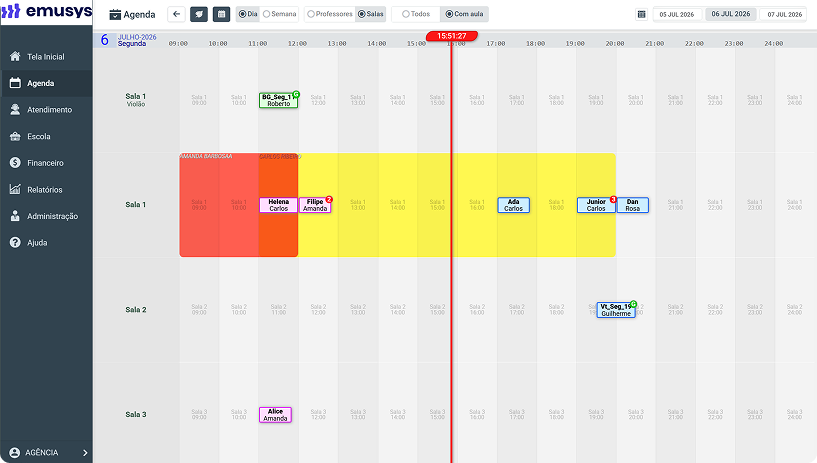Open Tela Inicial from the sidebar
The image size is (817, 463).
(46, 57)
